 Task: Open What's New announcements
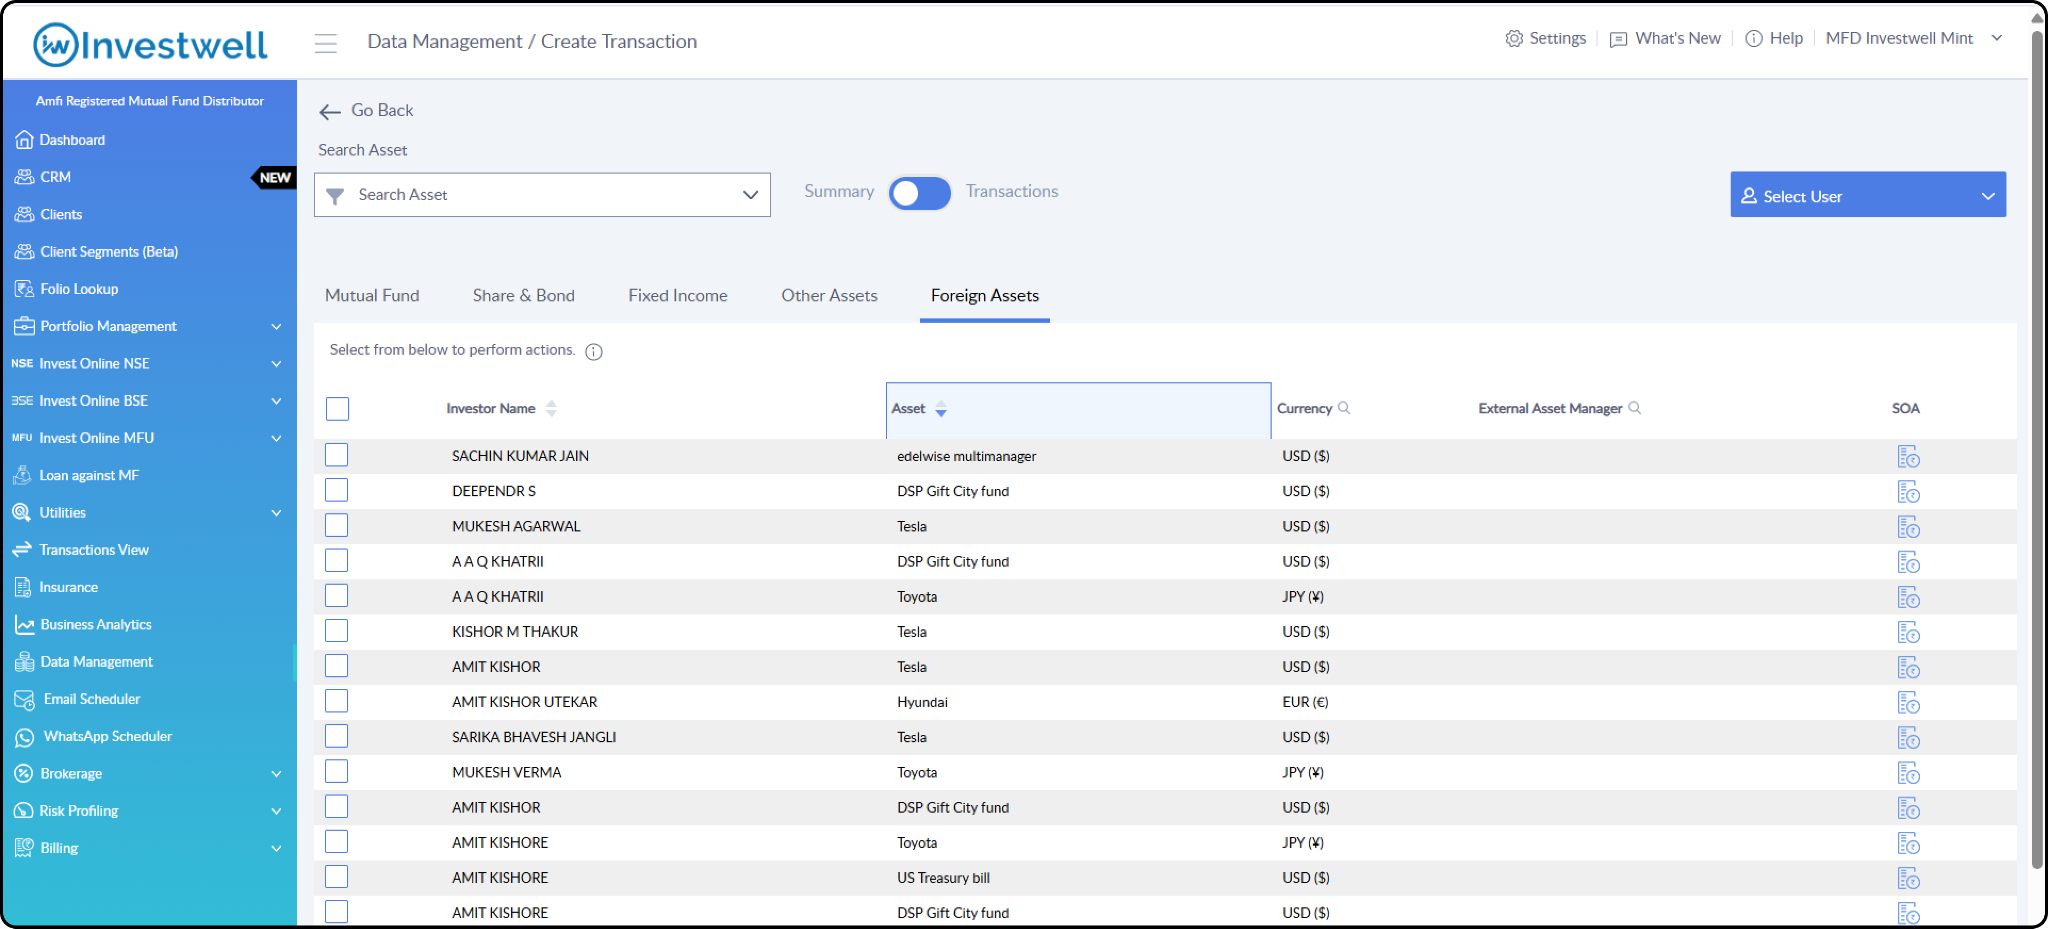click(1666, 39)
